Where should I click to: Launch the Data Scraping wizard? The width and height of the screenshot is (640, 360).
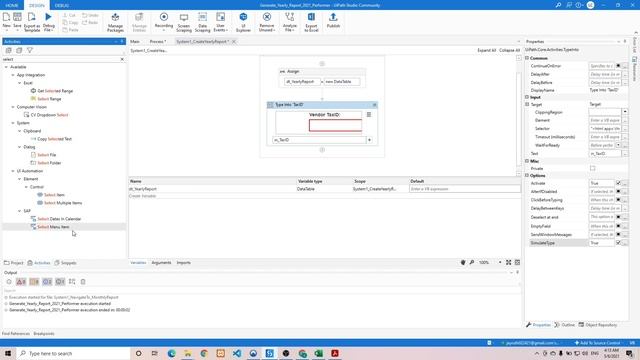click(202, 22)
